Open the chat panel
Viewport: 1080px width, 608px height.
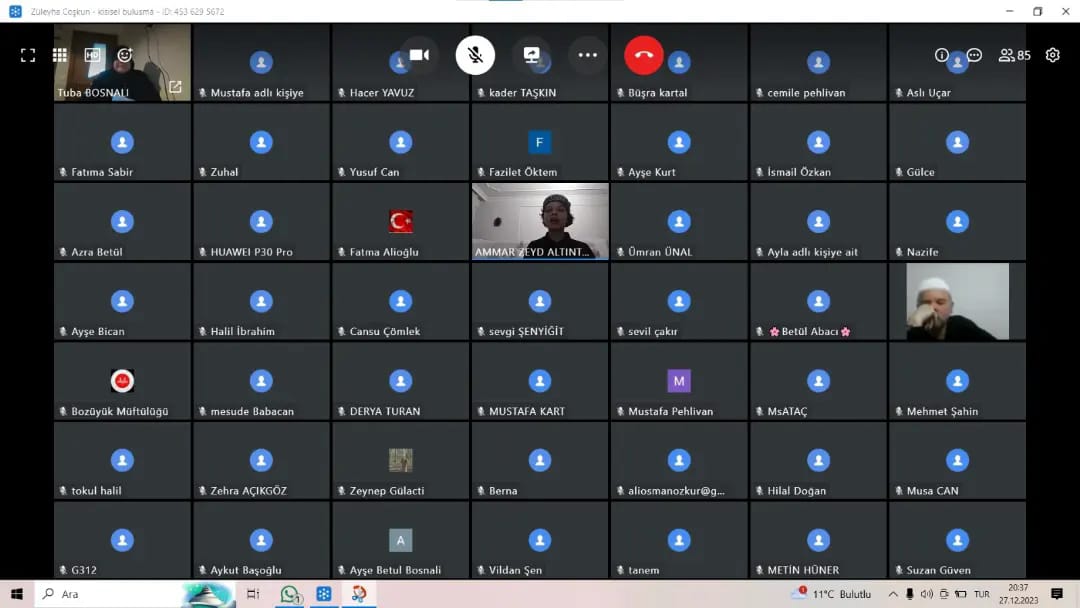[x=974, y=56]
